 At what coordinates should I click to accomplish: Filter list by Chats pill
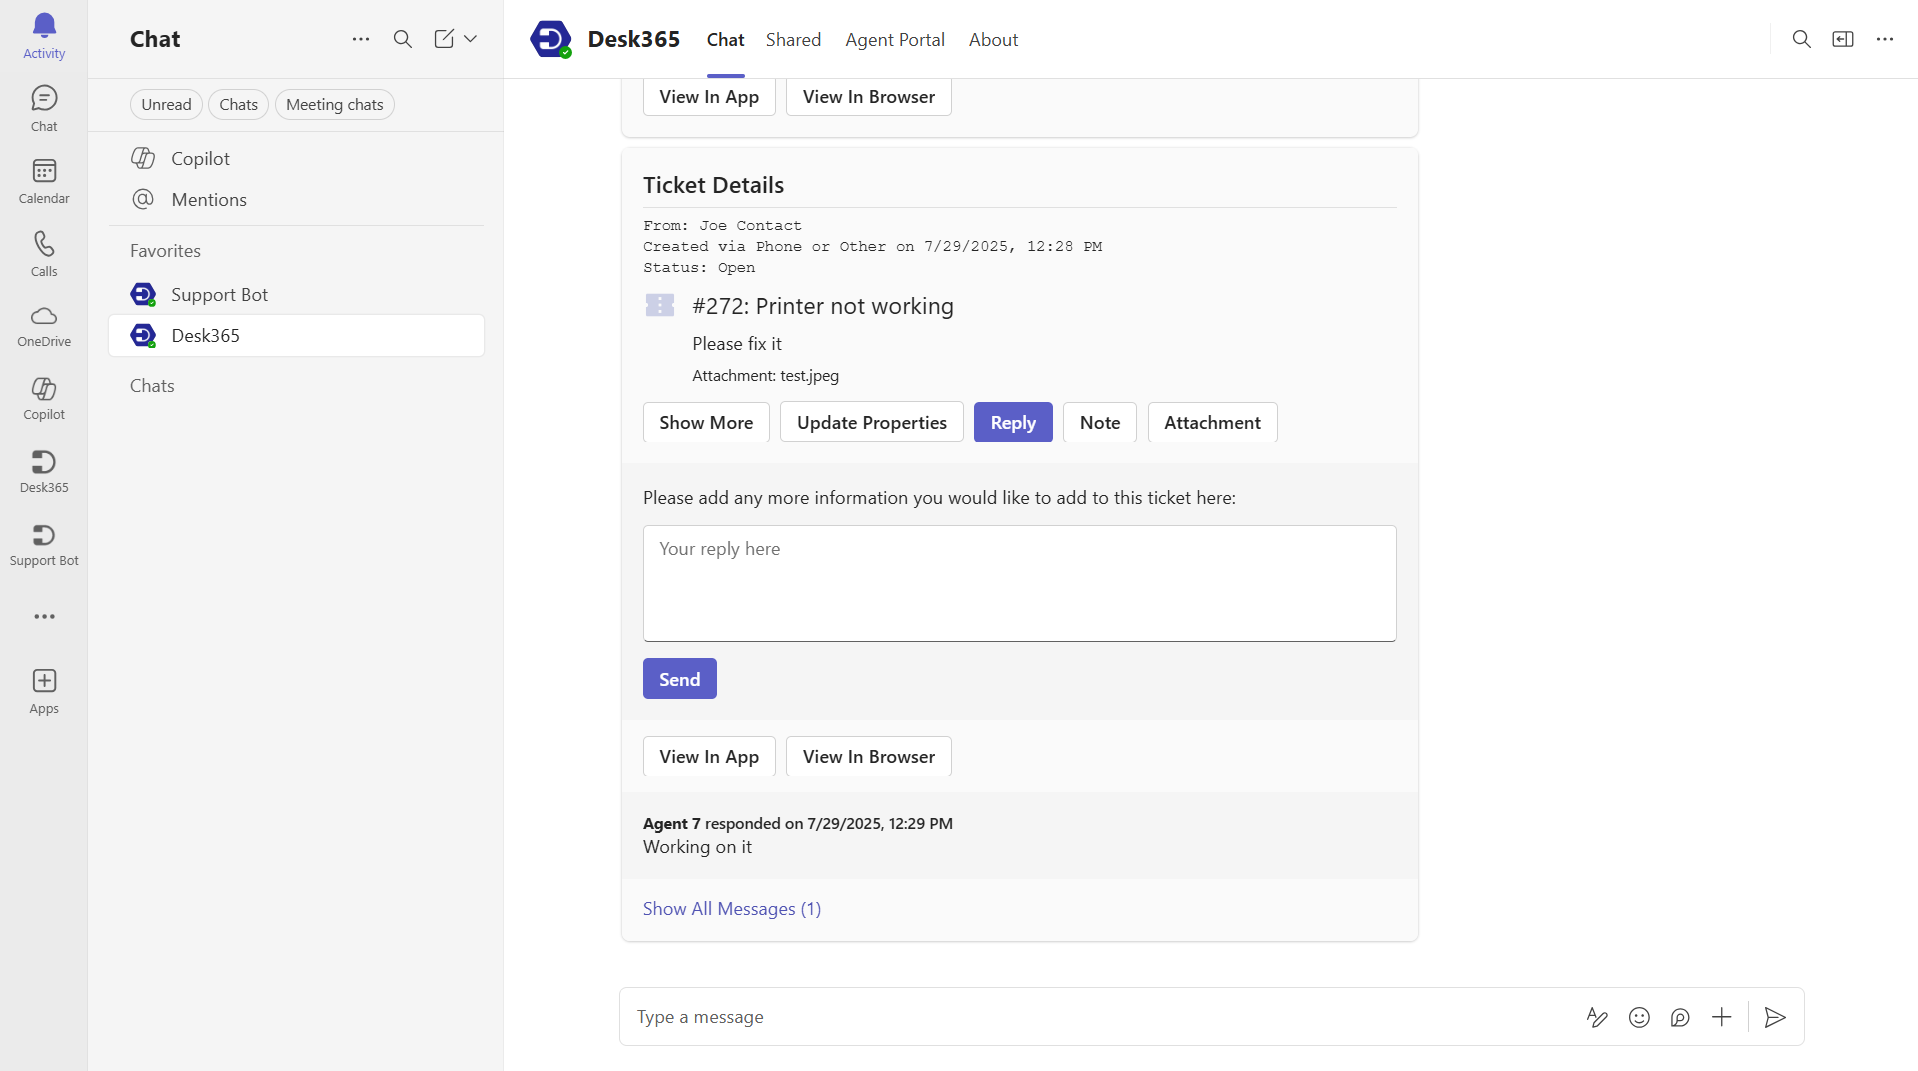[x=238, y=104]
